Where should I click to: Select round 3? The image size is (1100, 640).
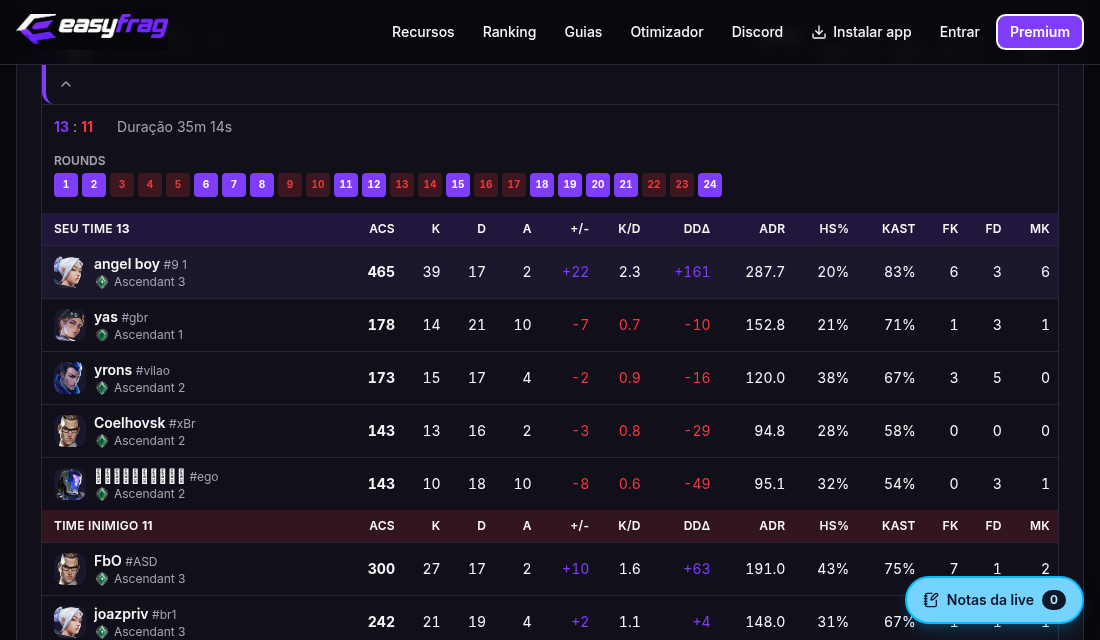point(122,185)
